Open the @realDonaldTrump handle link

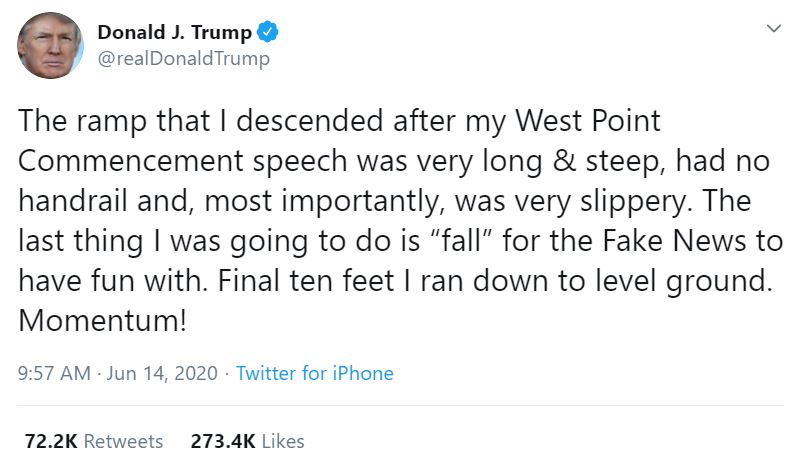[x=183, y=58]
